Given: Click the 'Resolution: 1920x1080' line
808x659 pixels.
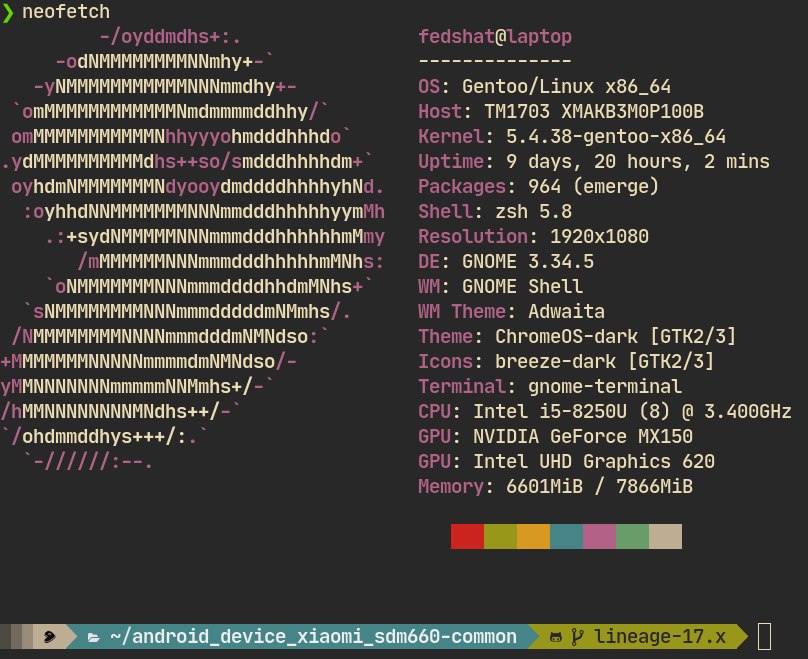Looking at the screenshot, I should [533, 236].
